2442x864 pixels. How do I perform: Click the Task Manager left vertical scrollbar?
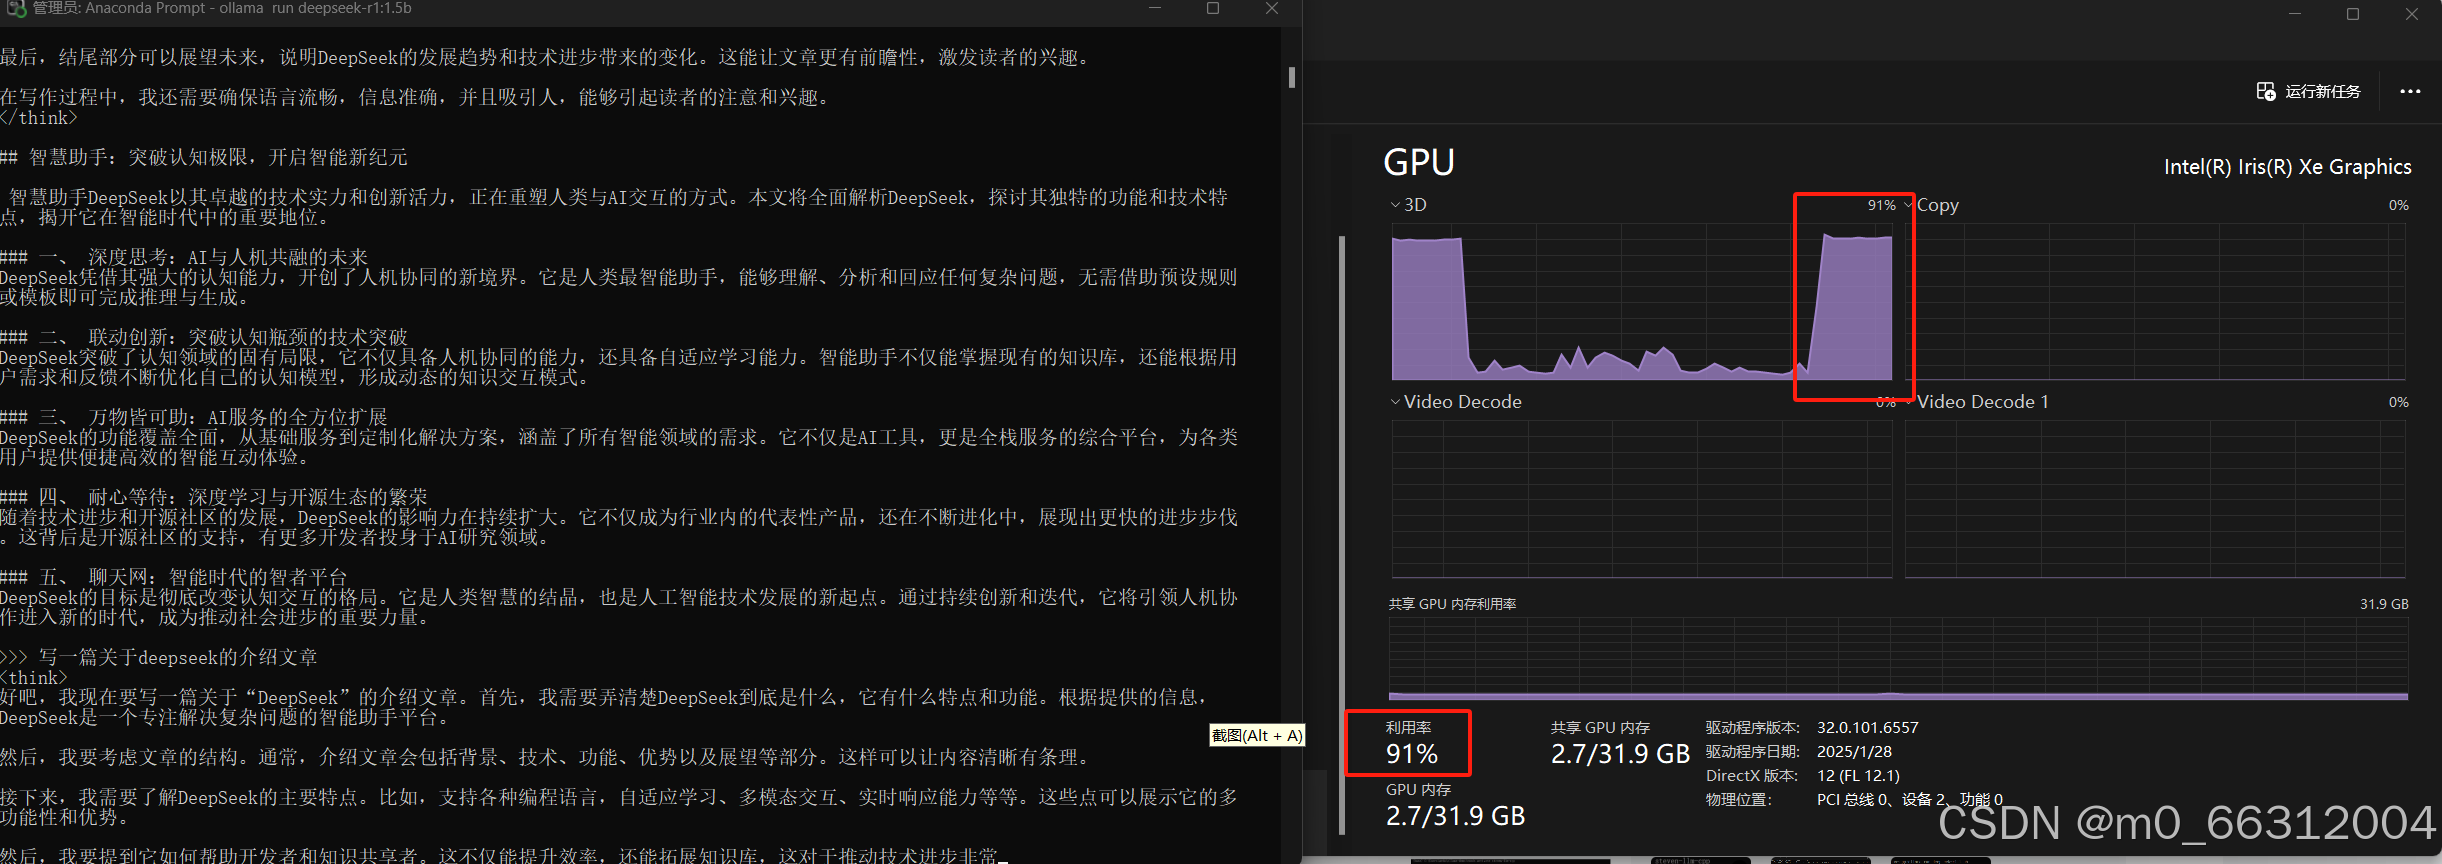click(1342, 535)
